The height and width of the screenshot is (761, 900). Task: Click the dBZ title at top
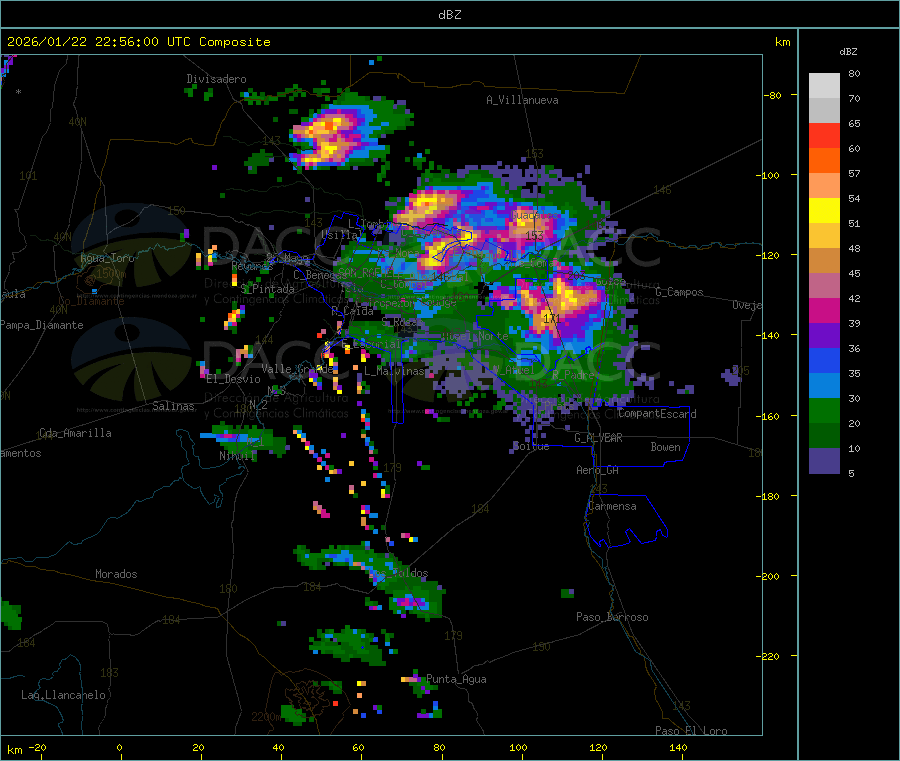(x=449, y=15)
